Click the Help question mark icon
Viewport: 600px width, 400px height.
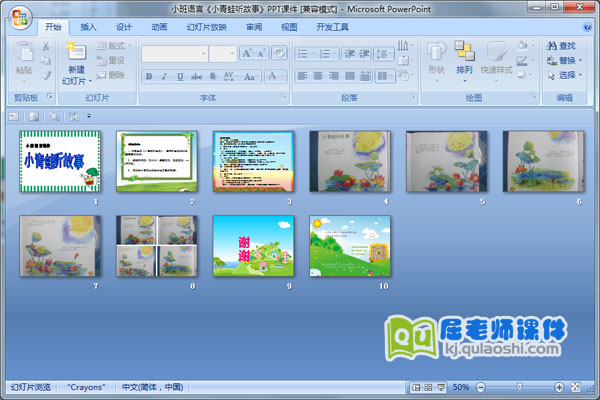coord(587,27)
